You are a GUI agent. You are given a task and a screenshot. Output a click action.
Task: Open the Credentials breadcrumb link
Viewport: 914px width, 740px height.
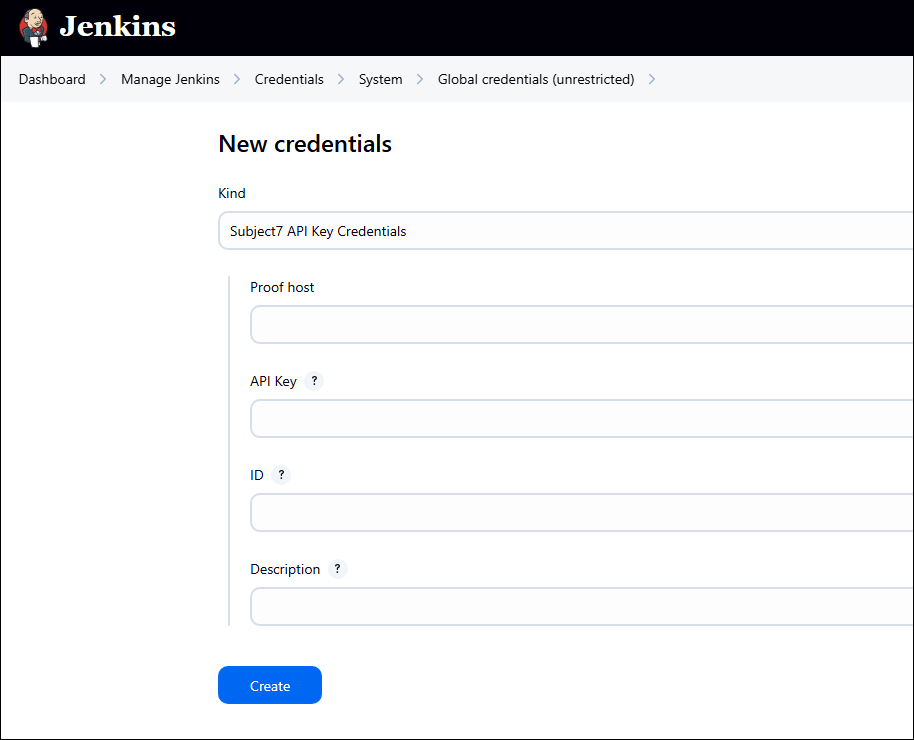click(x=289, y=79)
